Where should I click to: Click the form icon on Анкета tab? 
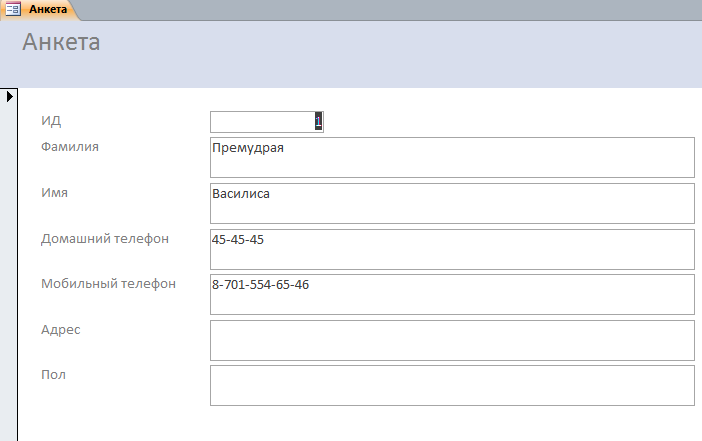click(13, 9)
